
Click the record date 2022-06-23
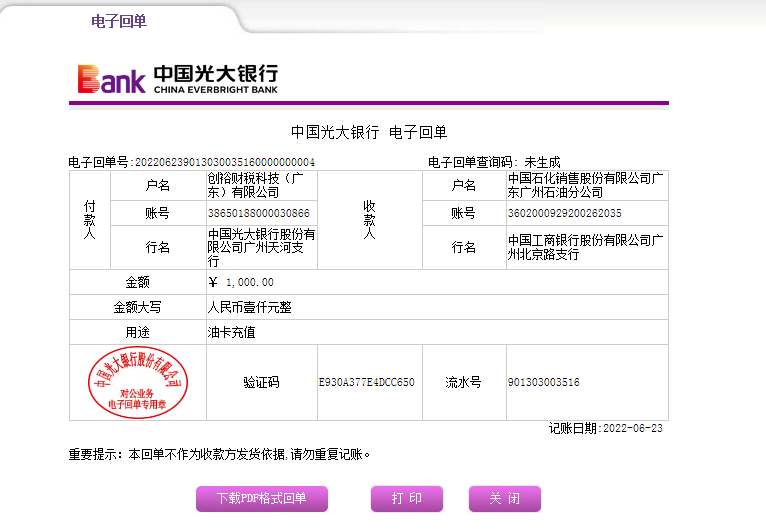click(633, 428)
